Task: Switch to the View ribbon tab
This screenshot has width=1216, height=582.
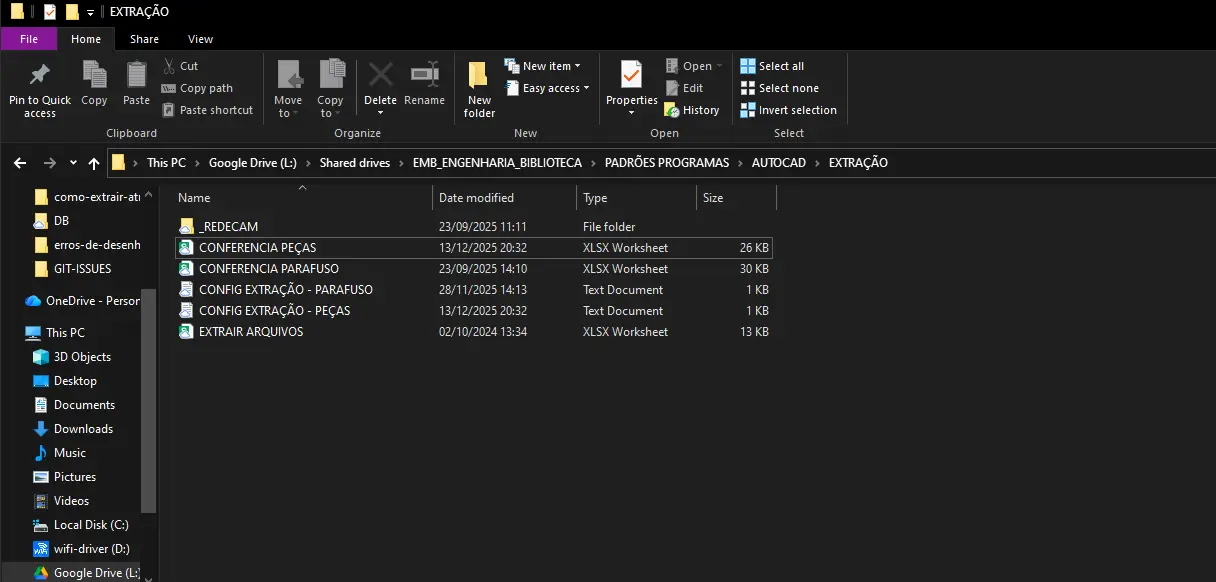Action: coord(200,39)
